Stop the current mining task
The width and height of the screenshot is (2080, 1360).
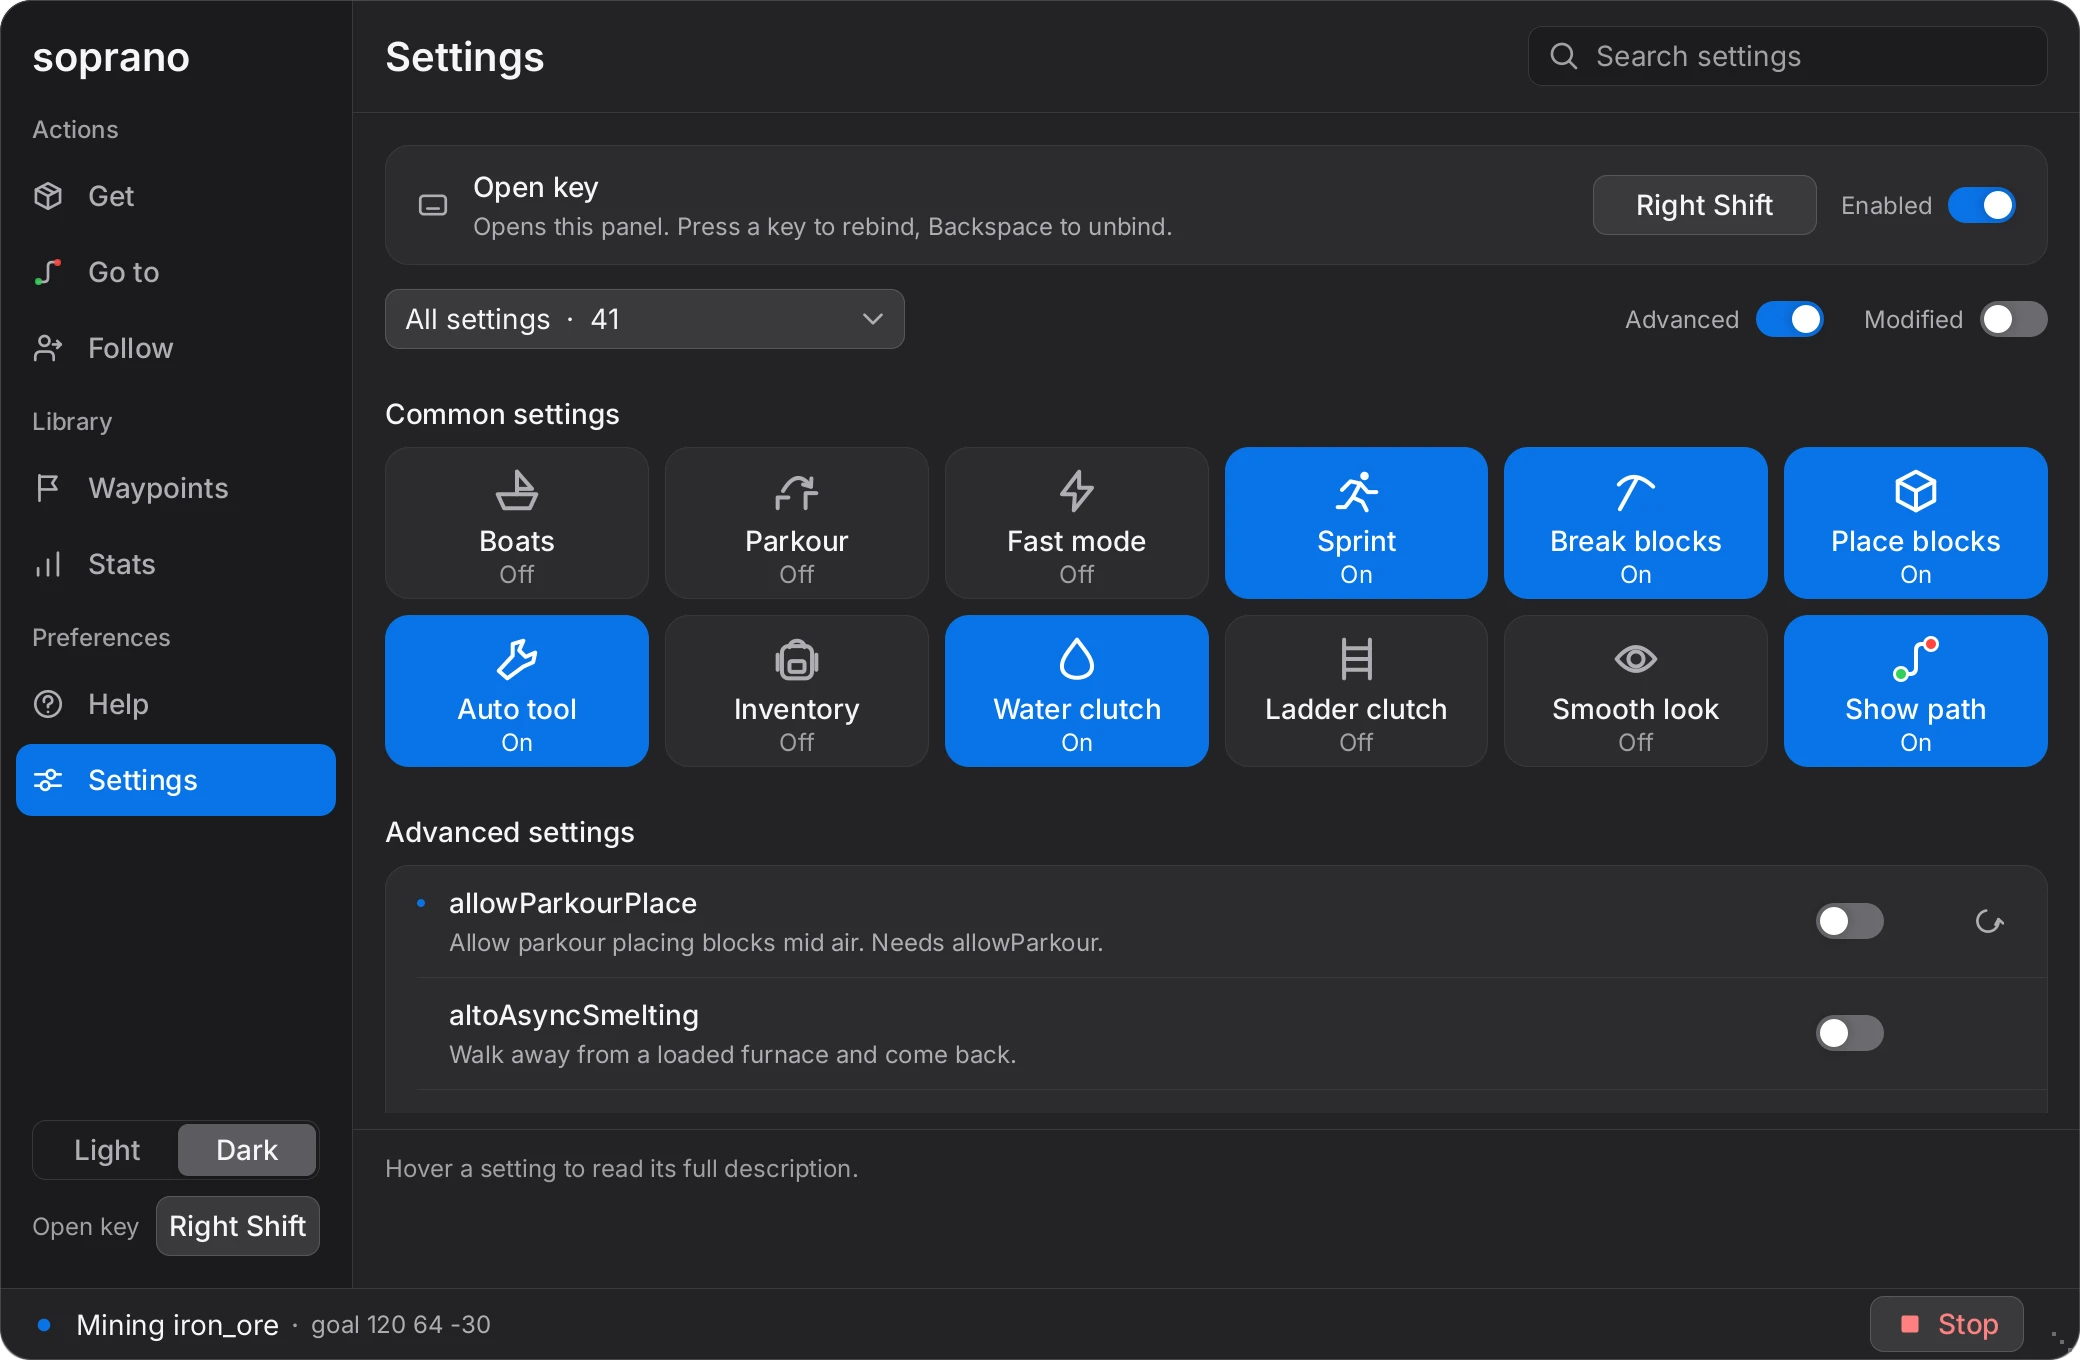point(1946,1324)
